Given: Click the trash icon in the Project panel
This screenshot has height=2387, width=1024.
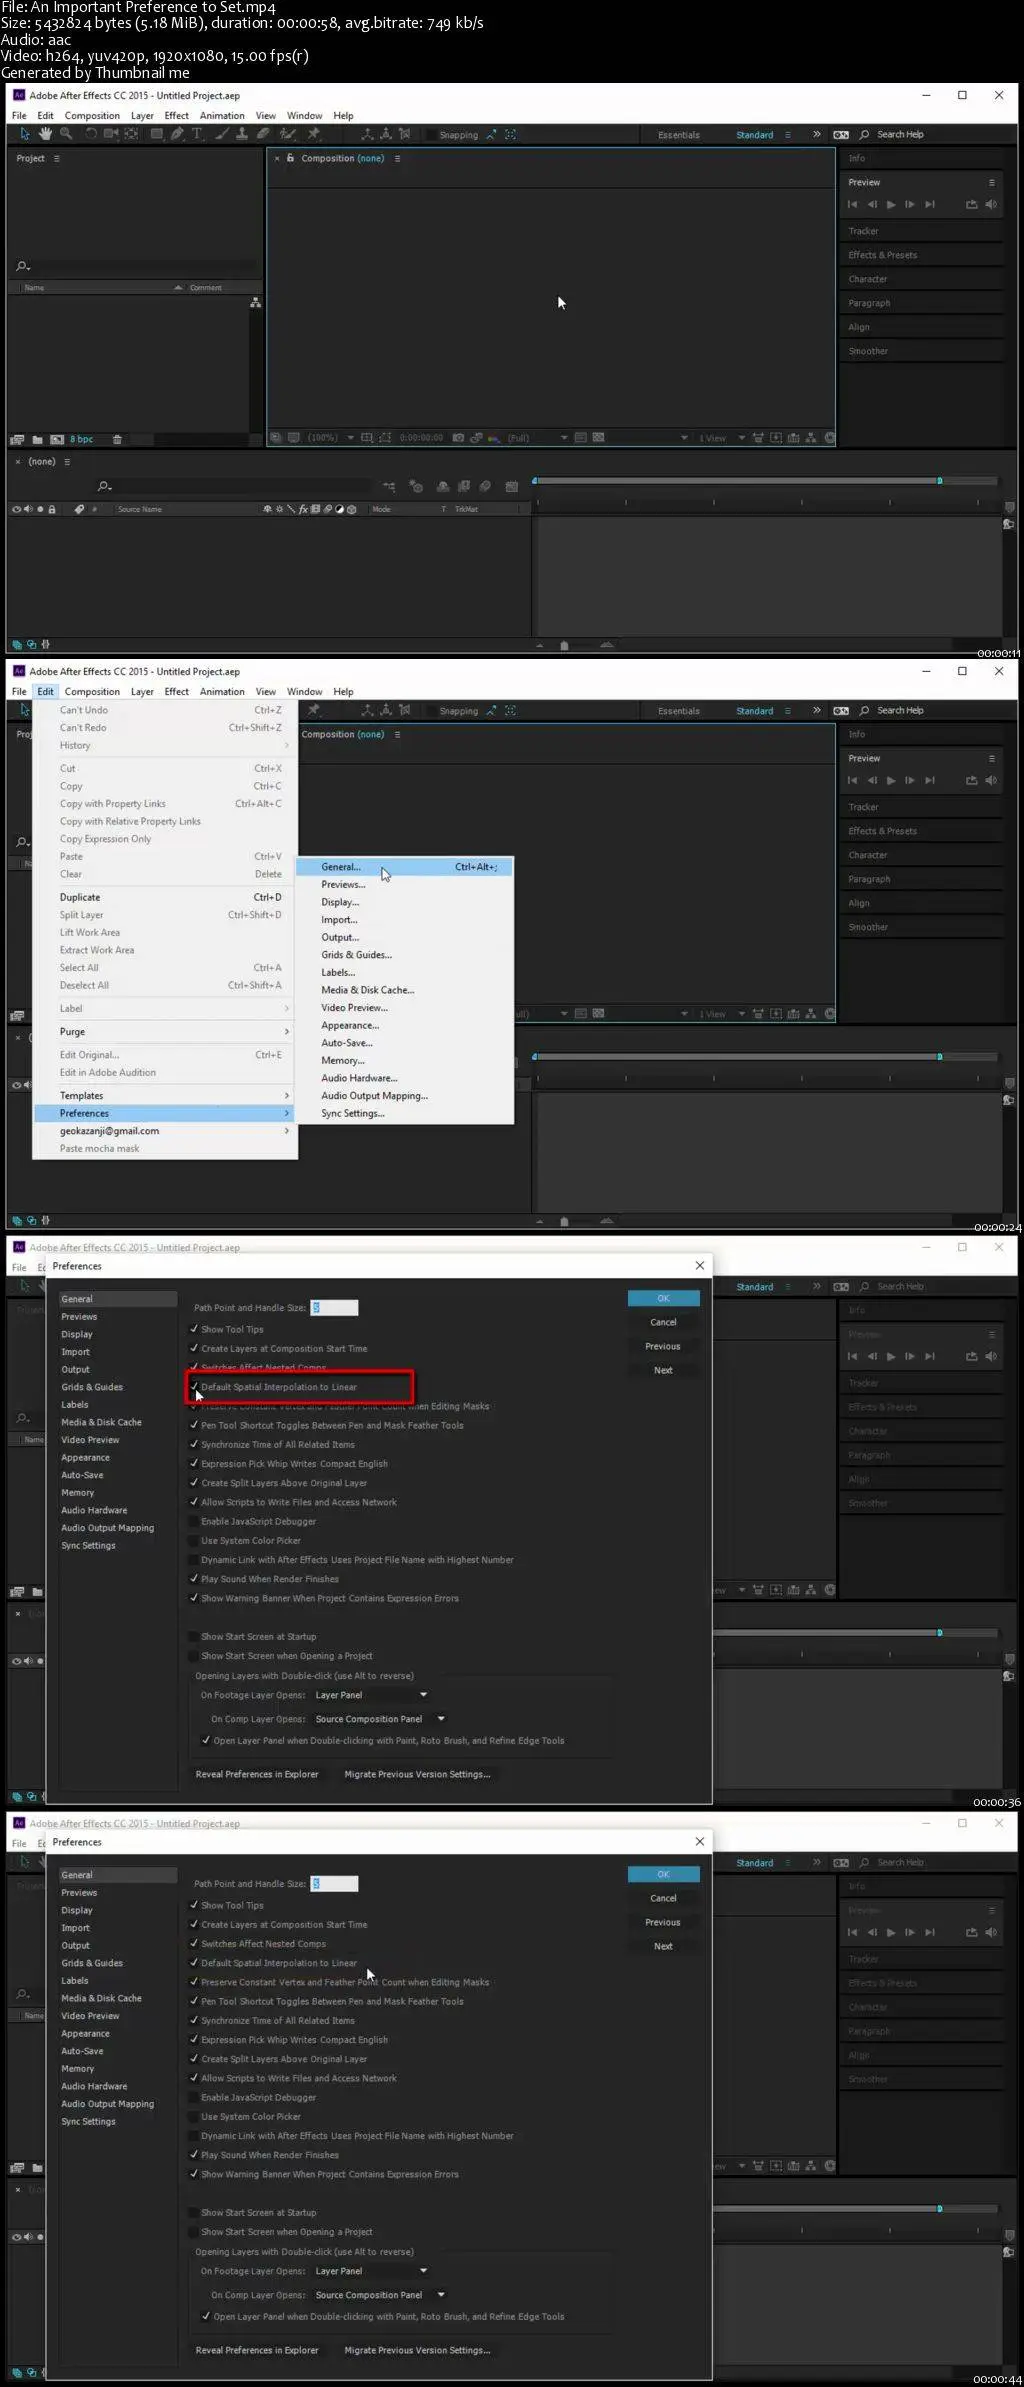Looking at the screenshot, I should click(x=117, y=439).
